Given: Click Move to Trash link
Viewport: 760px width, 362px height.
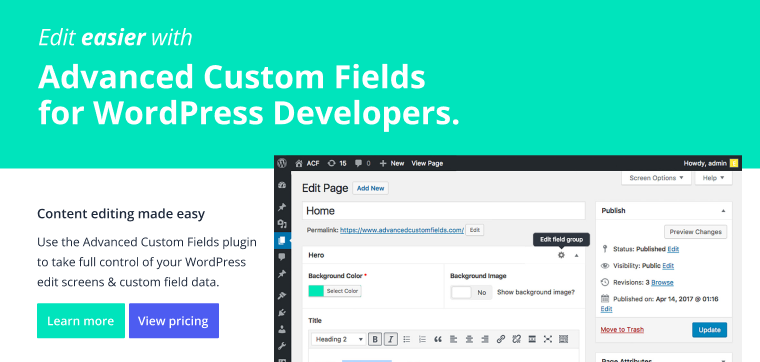Looking at the screenshot, I should (x=622, y=330).
